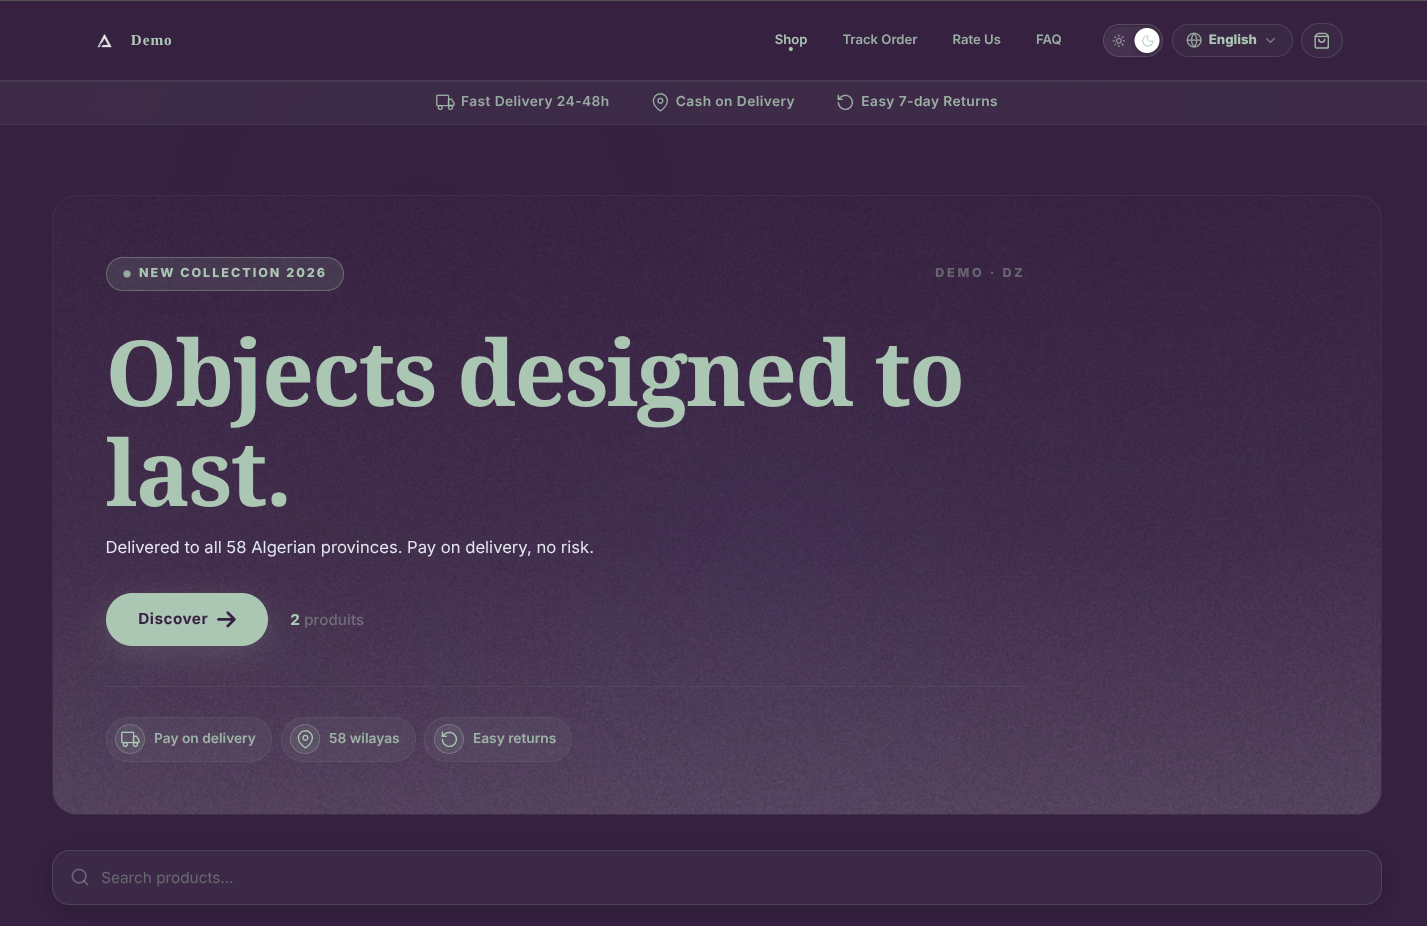The width and height of the screenshot is (1427, 926).
Task: Click the 'Cash on Delivery' banner text
Action: (x=735, y=102)
